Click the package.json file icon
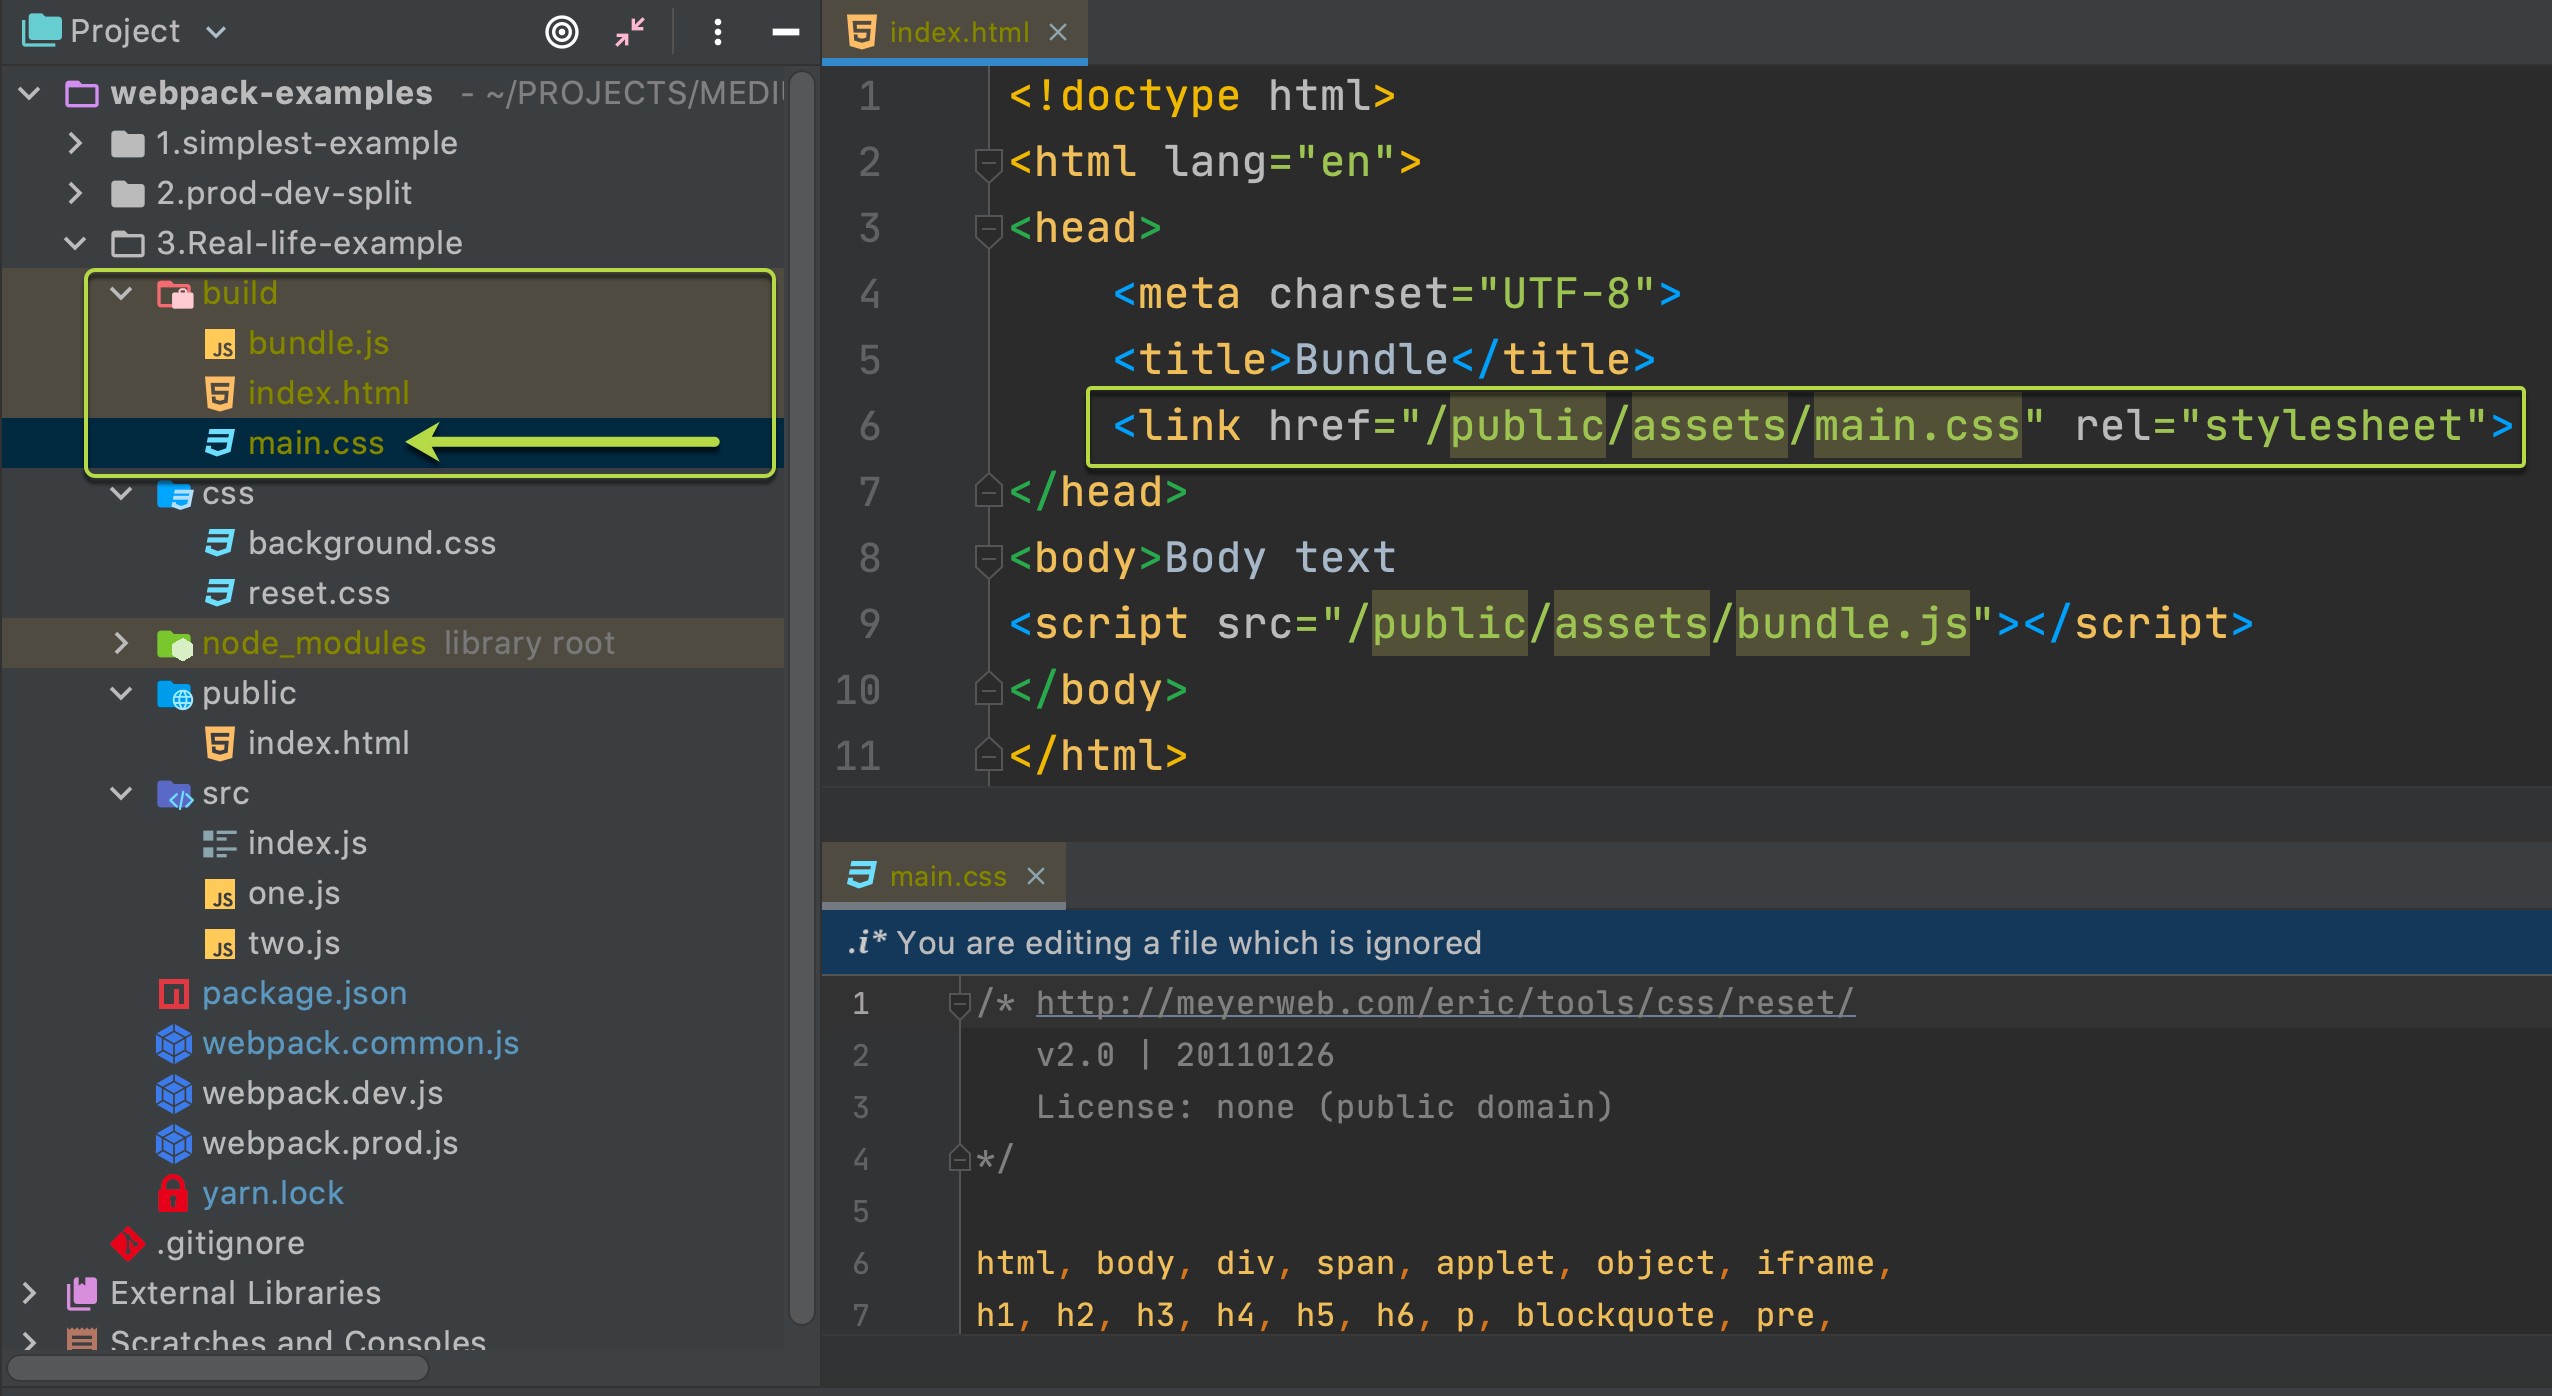Viewport: 2552px width, 1396px height. pyautogui.click(x=174, y=993)
